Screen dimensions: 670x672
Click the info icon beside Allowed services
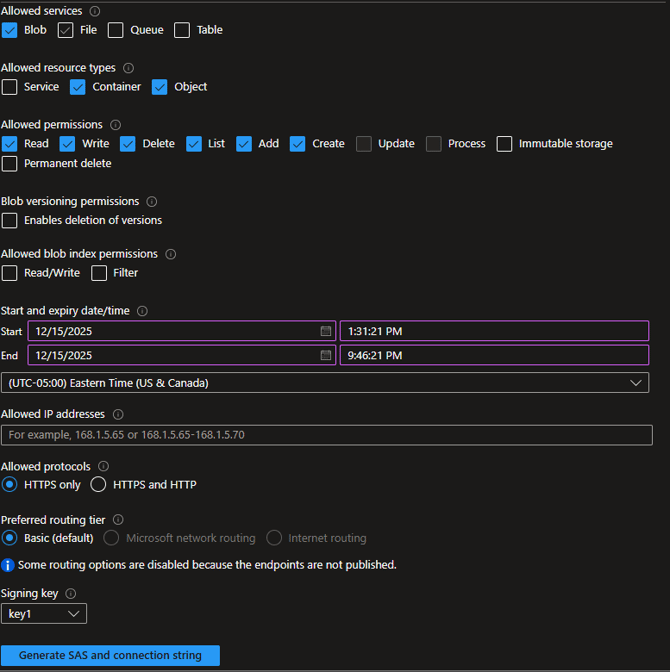pos(95,11)
